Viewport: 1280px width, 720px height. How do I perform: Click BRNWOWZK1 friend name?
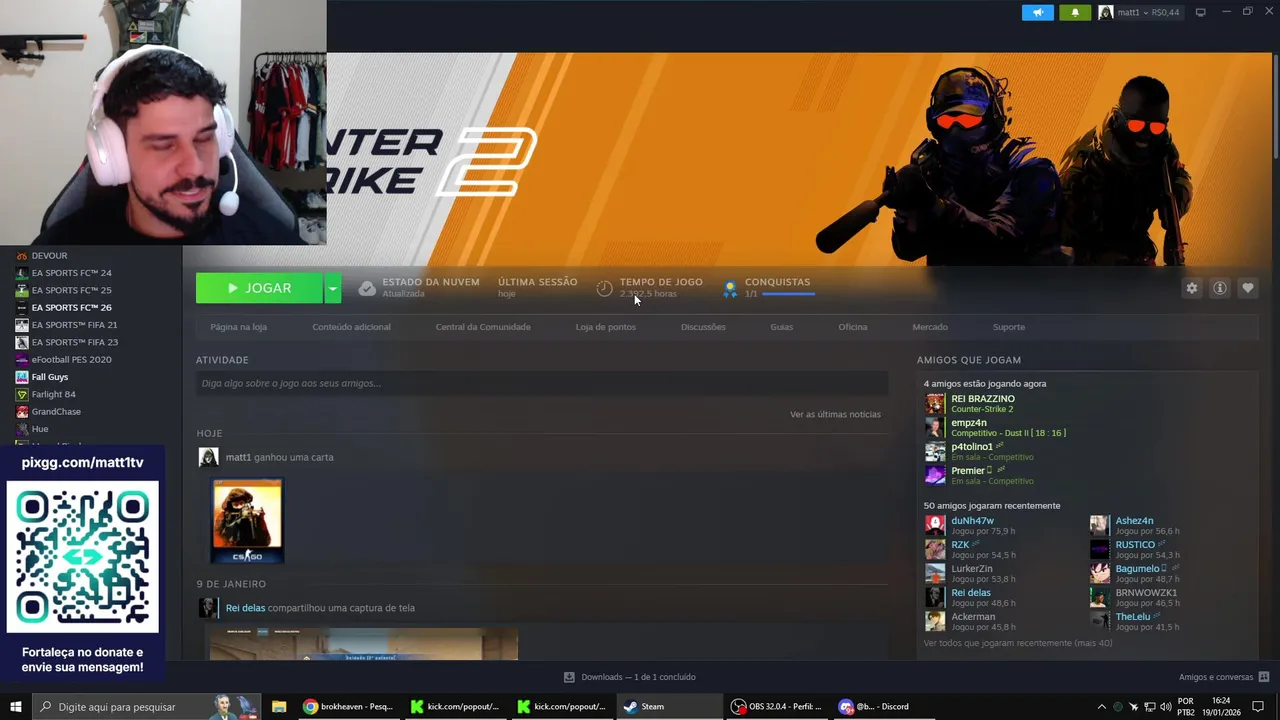1146,593
